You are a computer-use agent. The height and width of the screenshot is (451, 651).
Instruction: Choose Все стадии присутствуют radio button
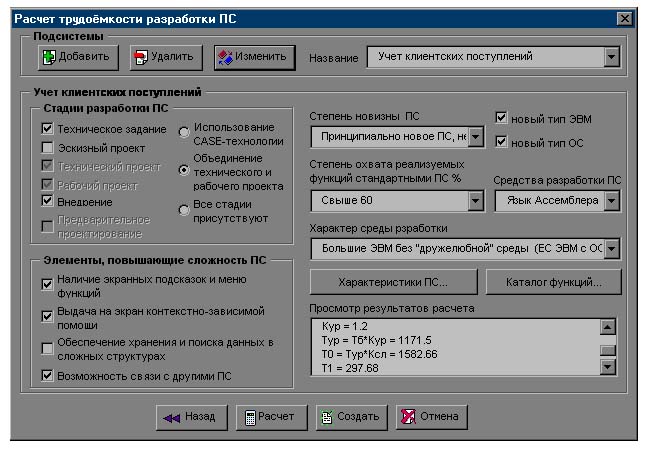click(x=183, y=210)
